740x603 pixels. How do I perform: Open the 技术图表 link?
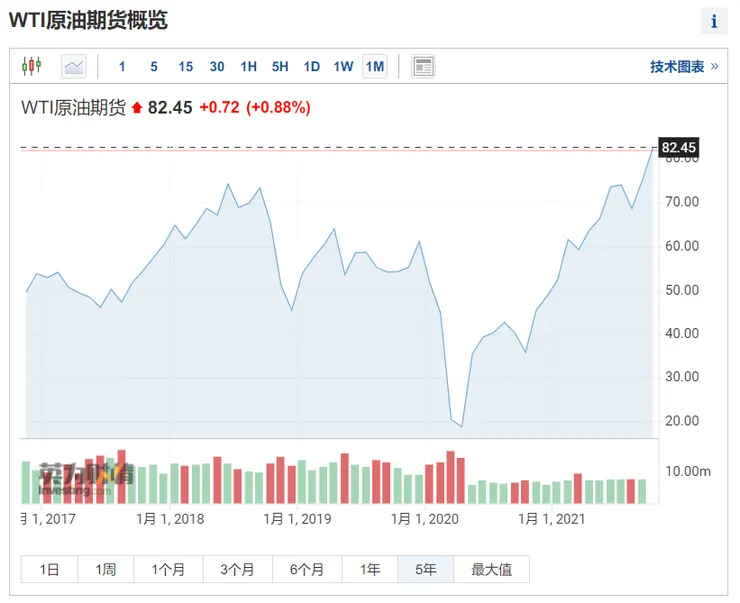(677, 67)
